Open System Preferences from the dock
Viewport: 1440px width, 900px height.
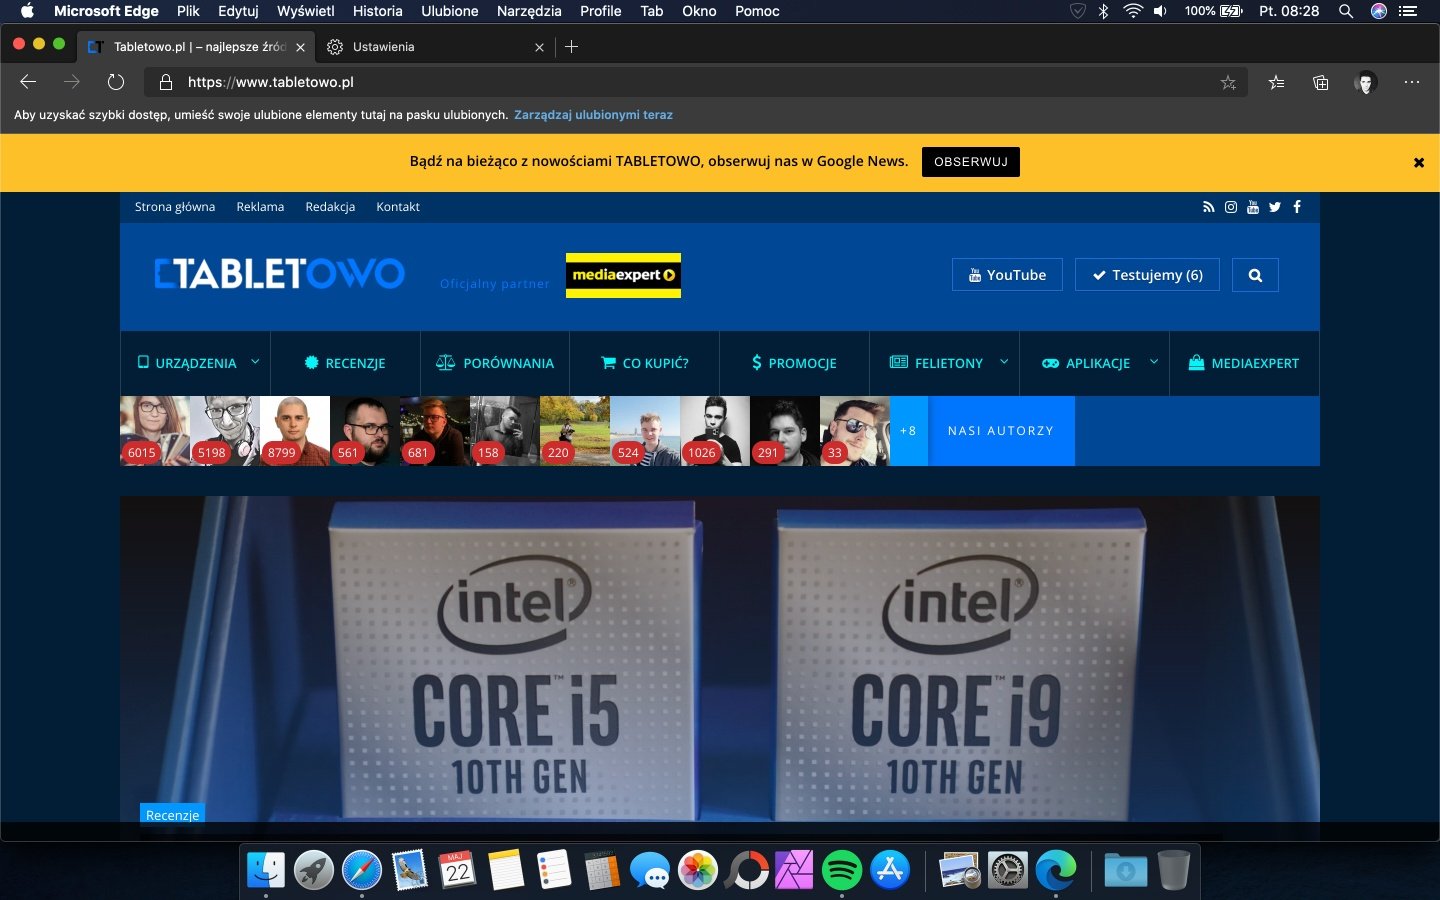pyautogui.click(x=1008, y=870)
